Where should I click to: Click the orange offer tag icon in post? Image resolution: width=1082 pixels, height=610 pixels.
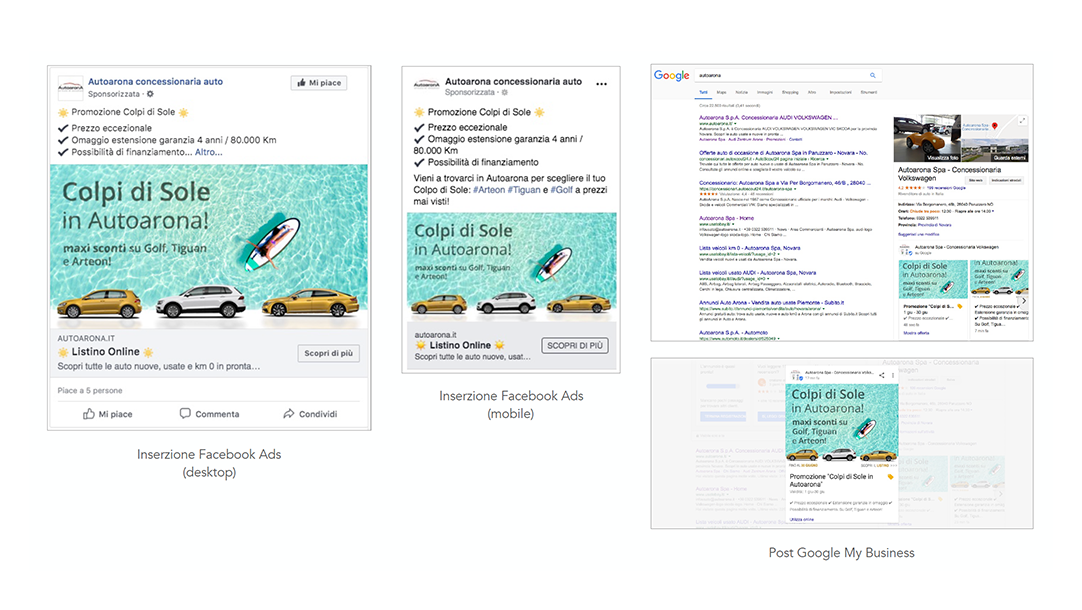[x=890, y=477]
